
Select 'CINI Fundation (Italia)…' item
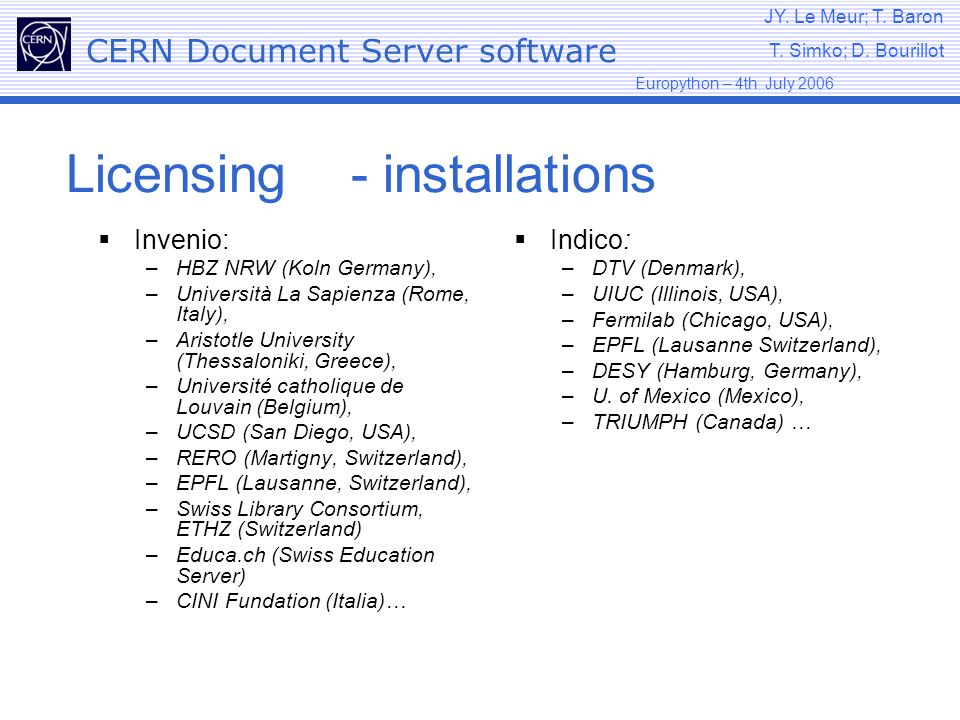point(291,601)
